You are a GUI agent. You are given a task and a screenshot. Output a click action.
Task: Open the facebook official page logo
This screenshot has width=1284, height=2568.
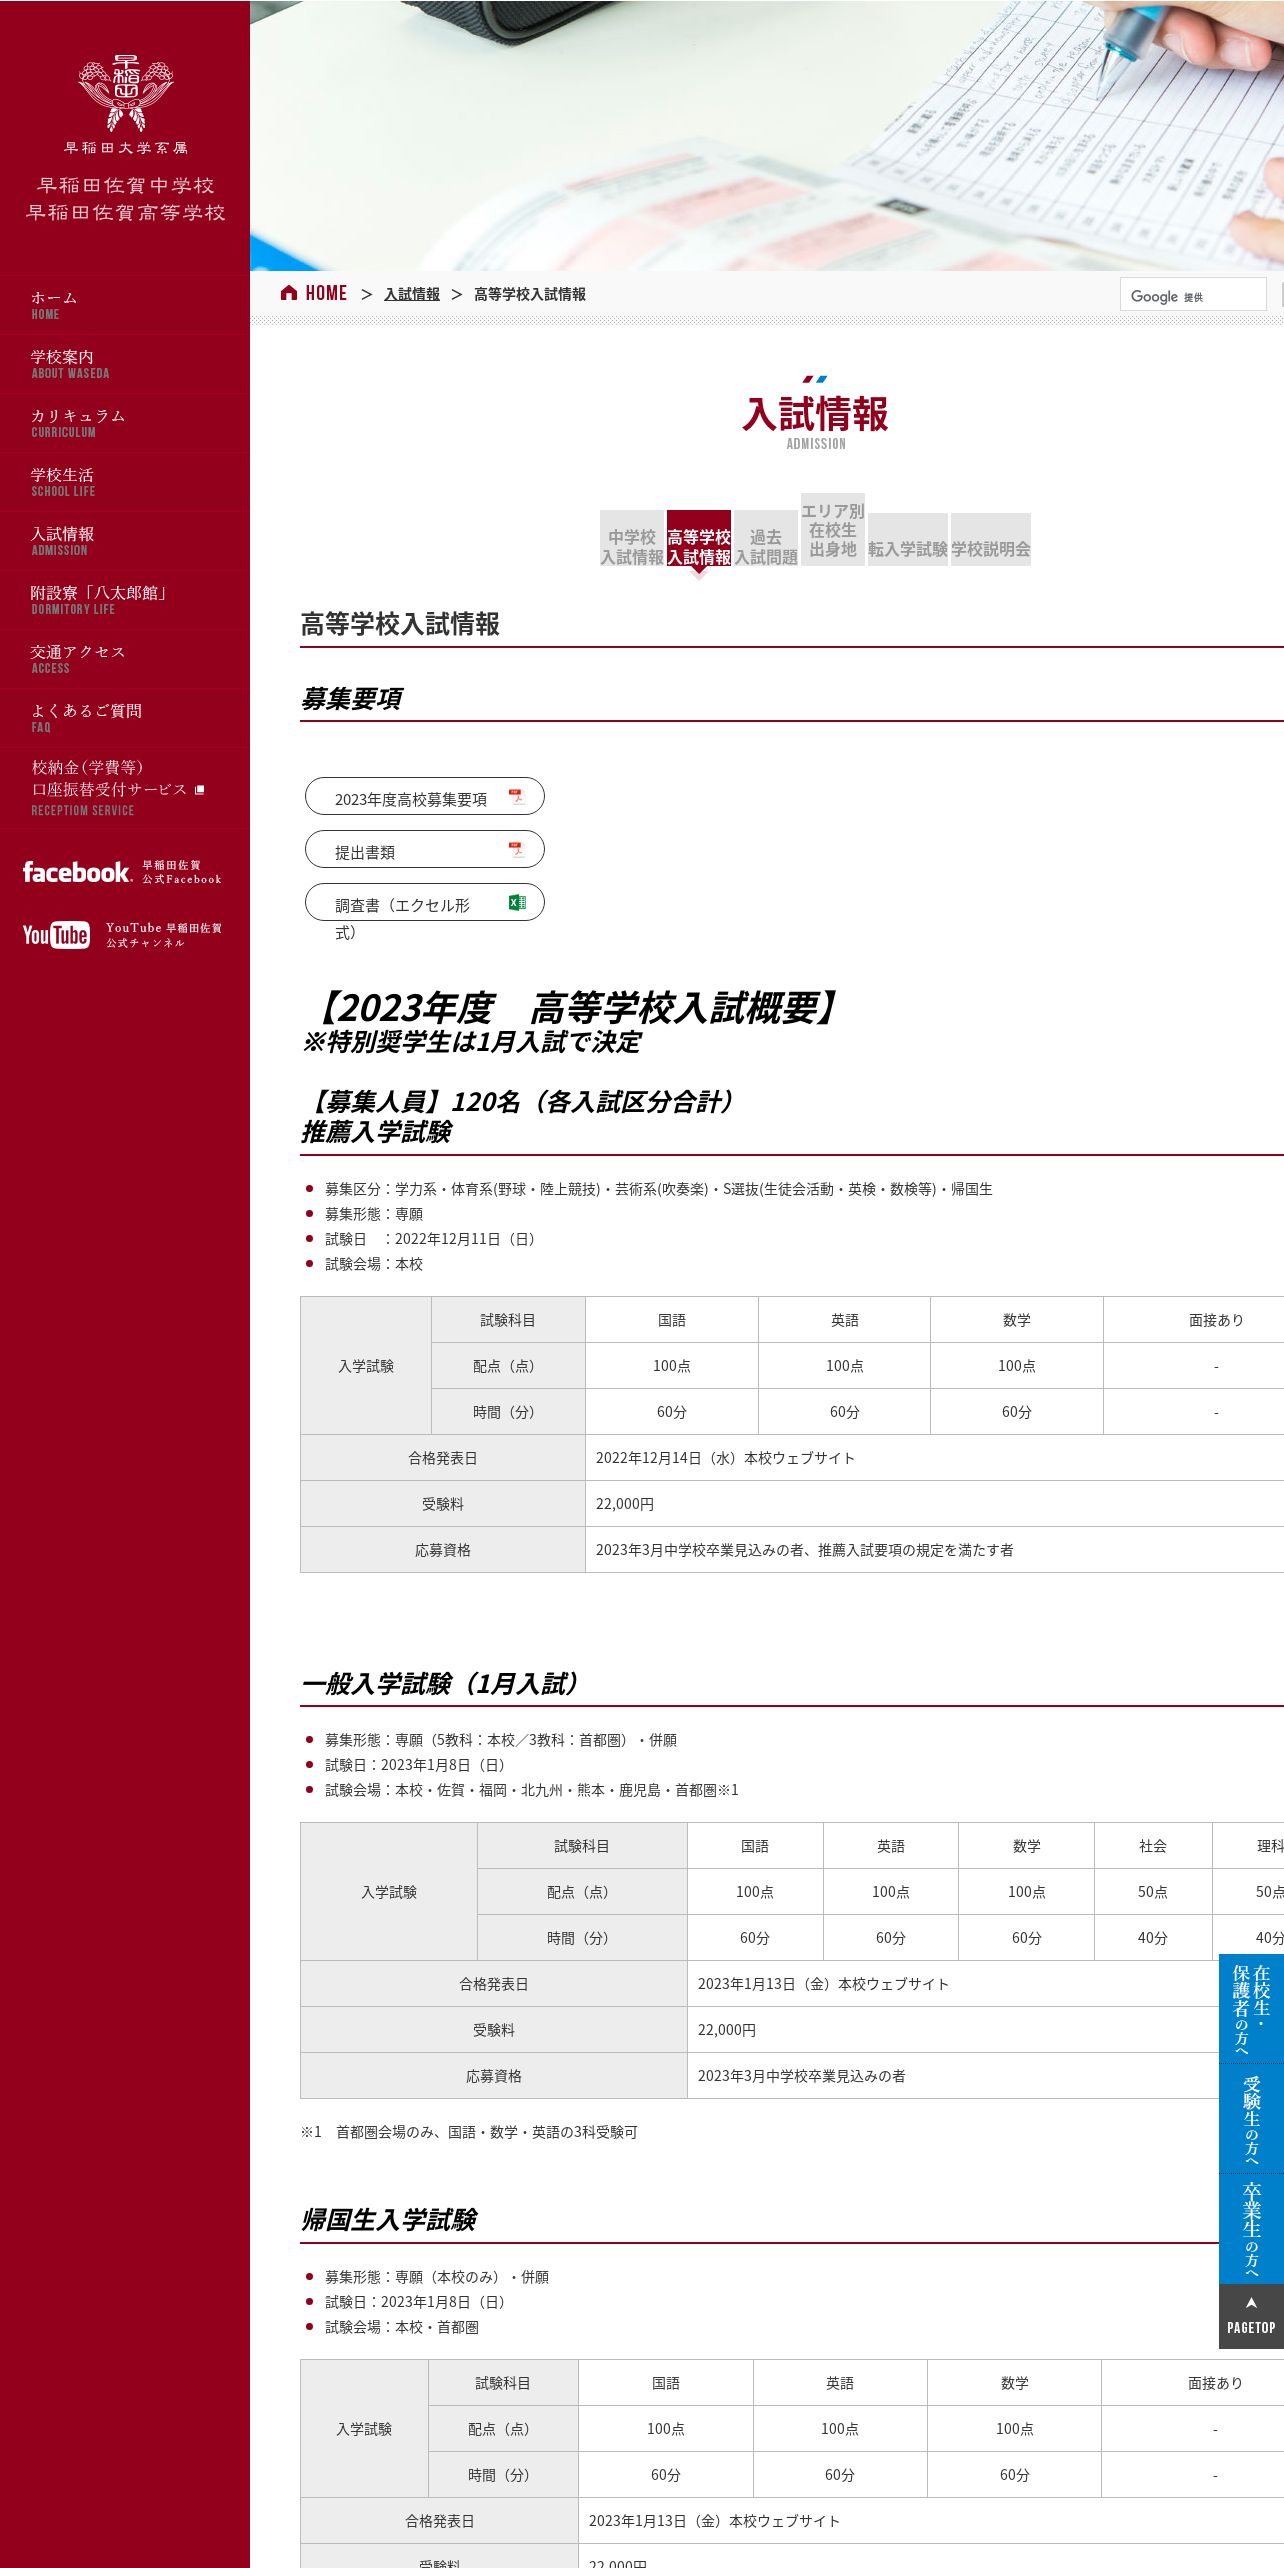pos(77,872)
